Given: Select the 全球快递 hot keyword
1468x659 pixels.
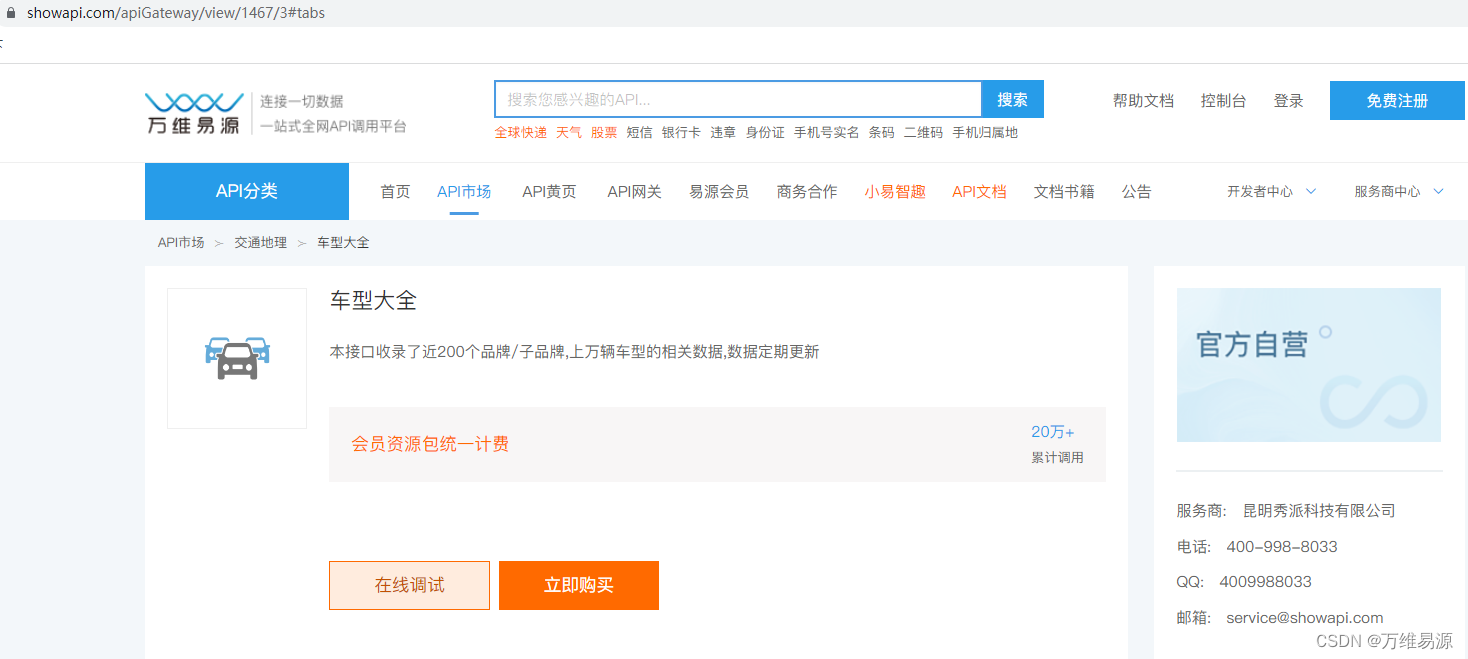Looking at the screenshot, I should [x=521, y=132].
